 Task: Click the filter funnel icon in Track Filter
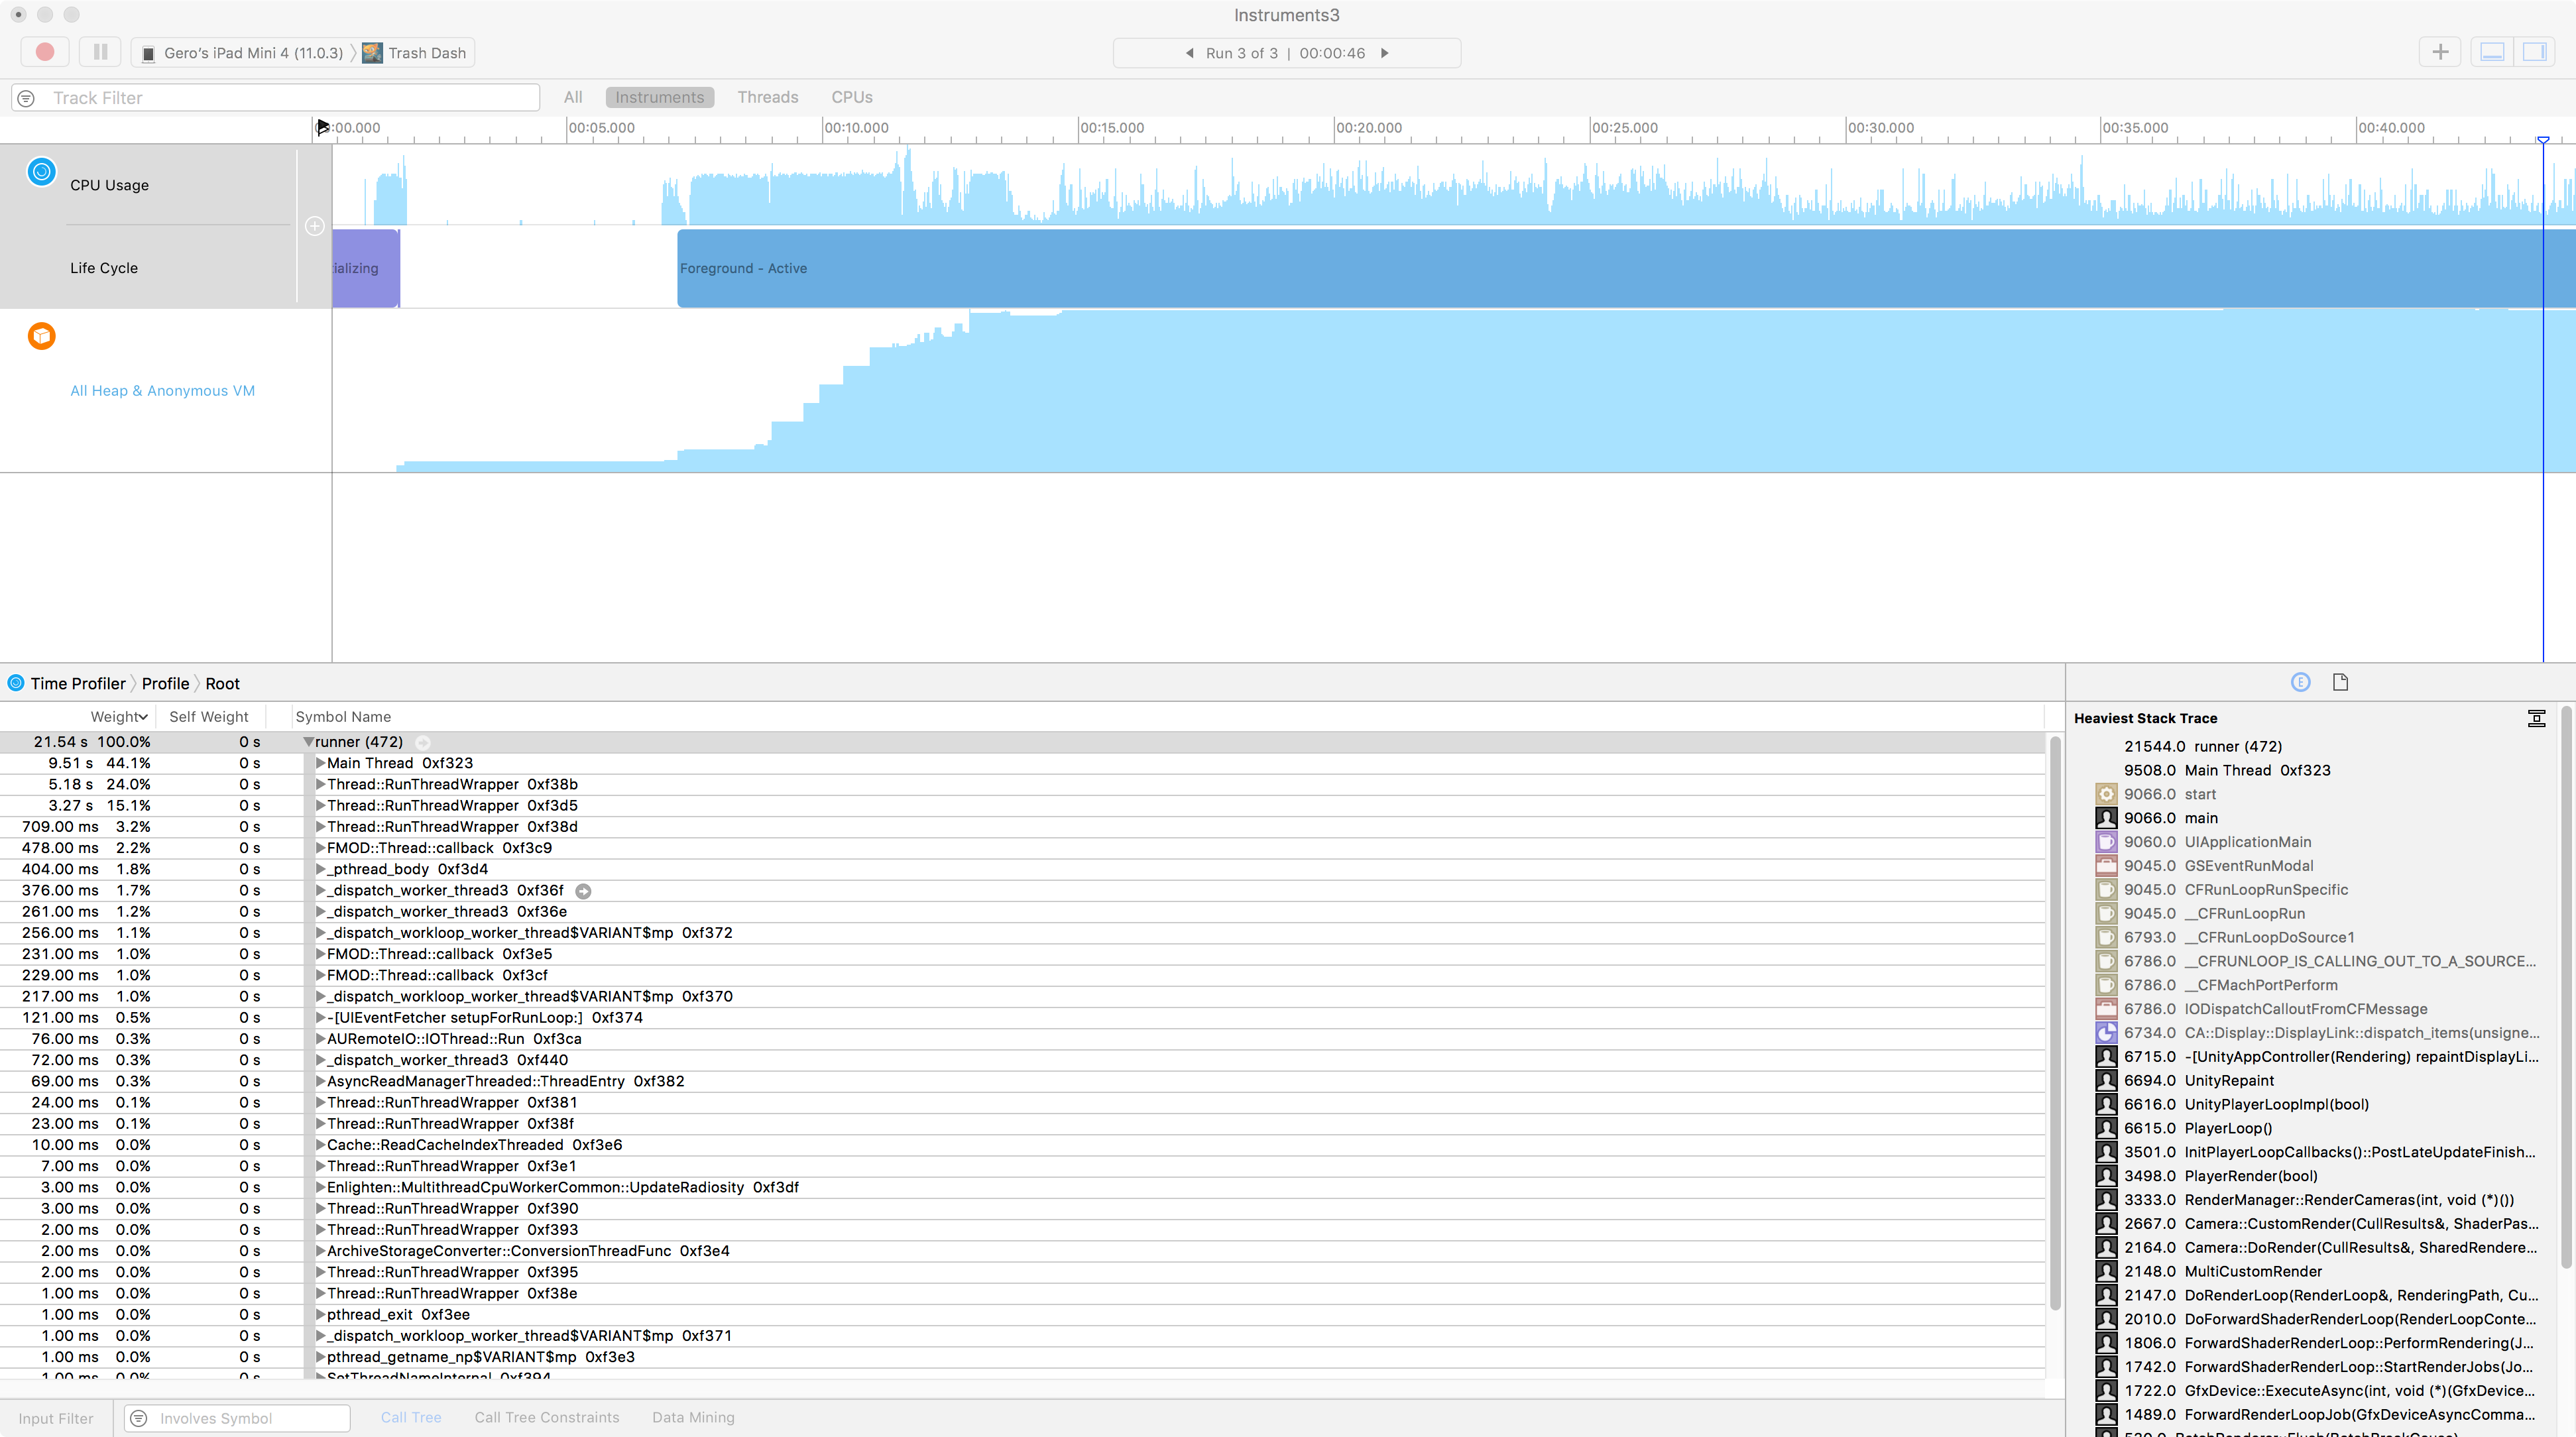[x=26, y=97]
